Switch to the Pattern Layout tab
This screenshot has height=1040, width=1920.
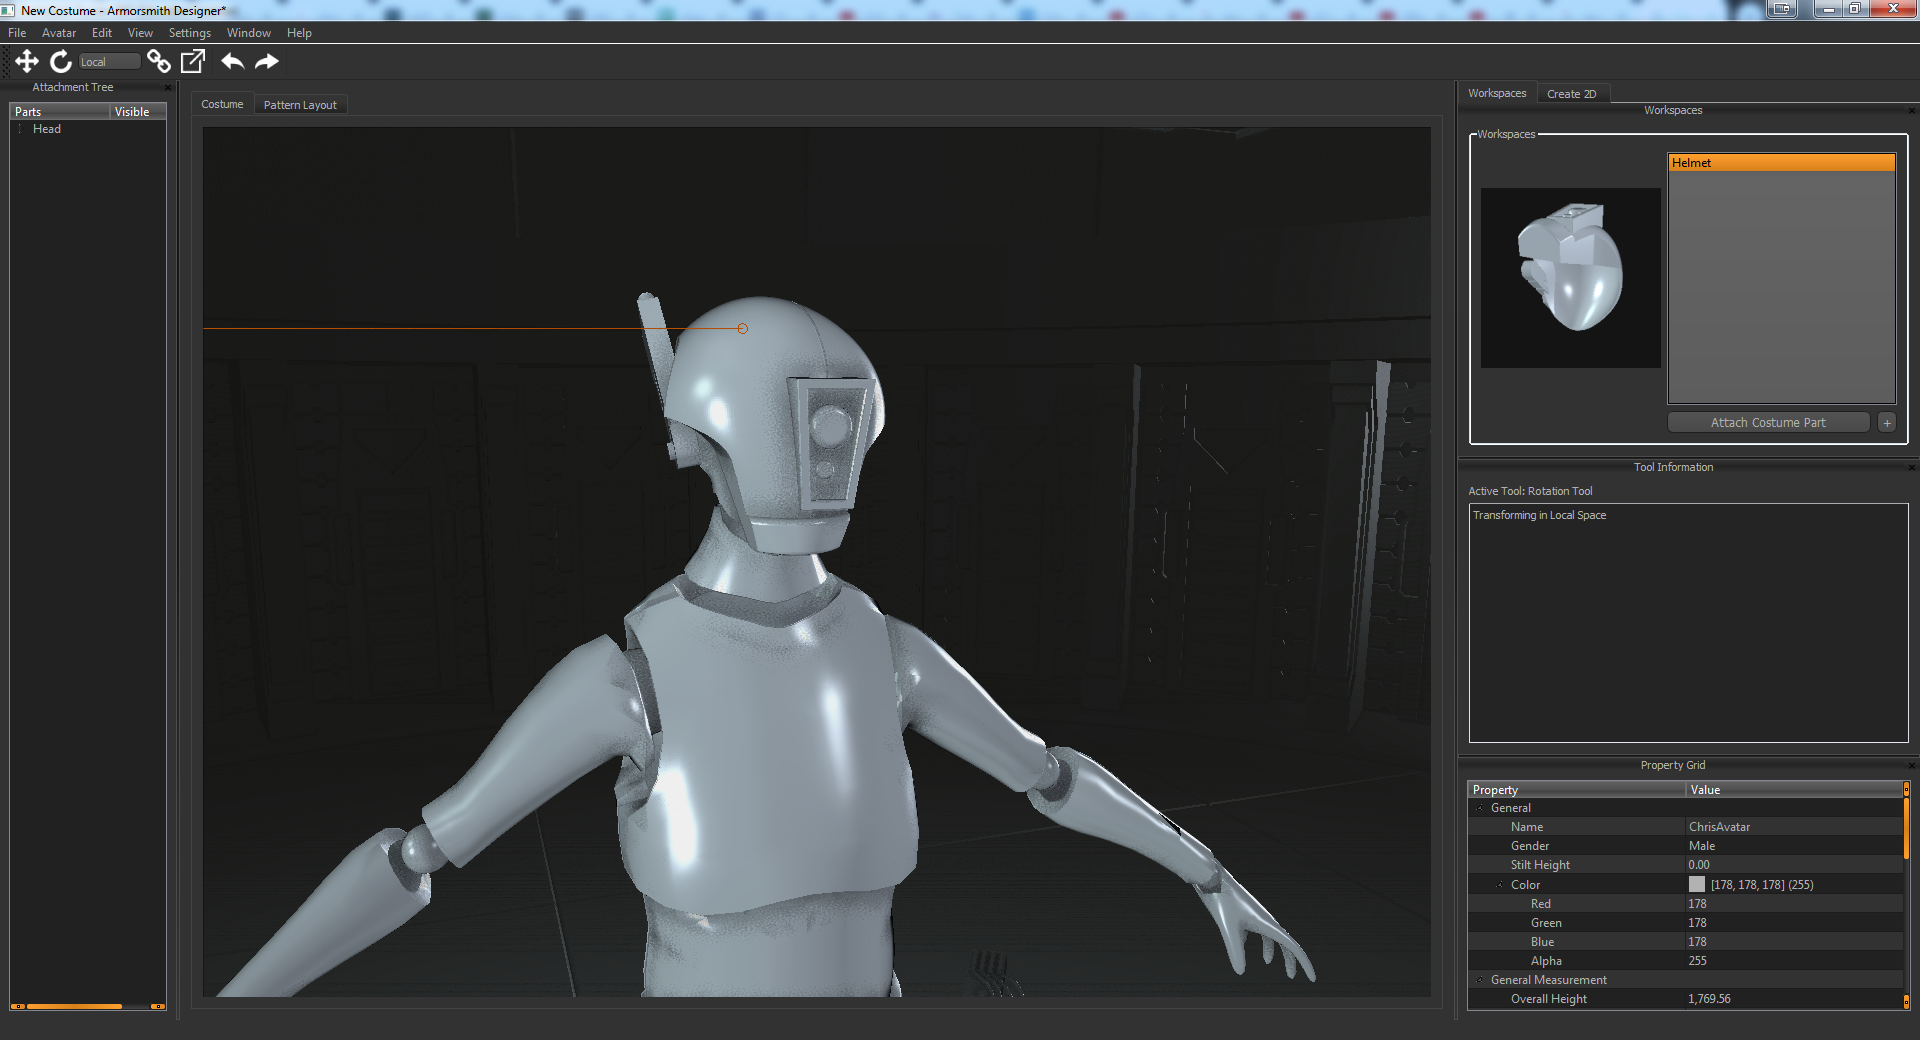(x=300, y=105)
